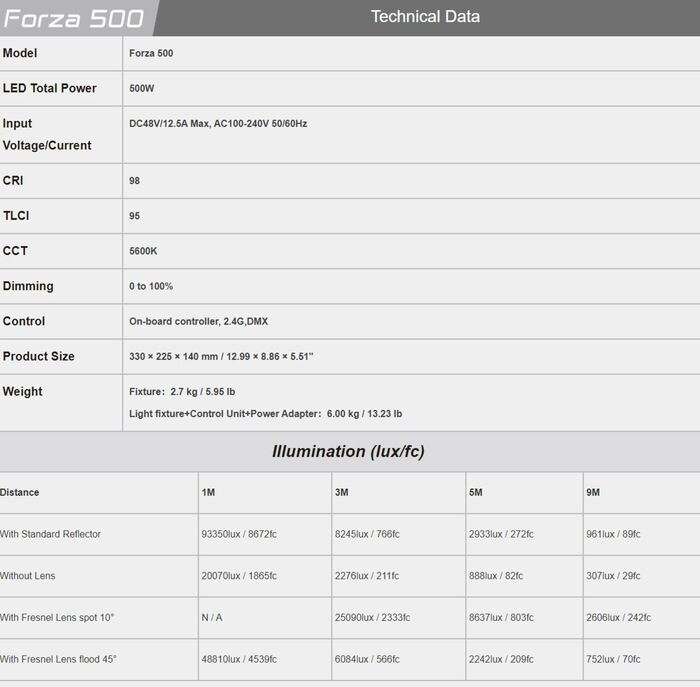
Task: Select the On-board controller, 2.4G,DMX text
Action: pyautogui.click(x=198, y=322)
